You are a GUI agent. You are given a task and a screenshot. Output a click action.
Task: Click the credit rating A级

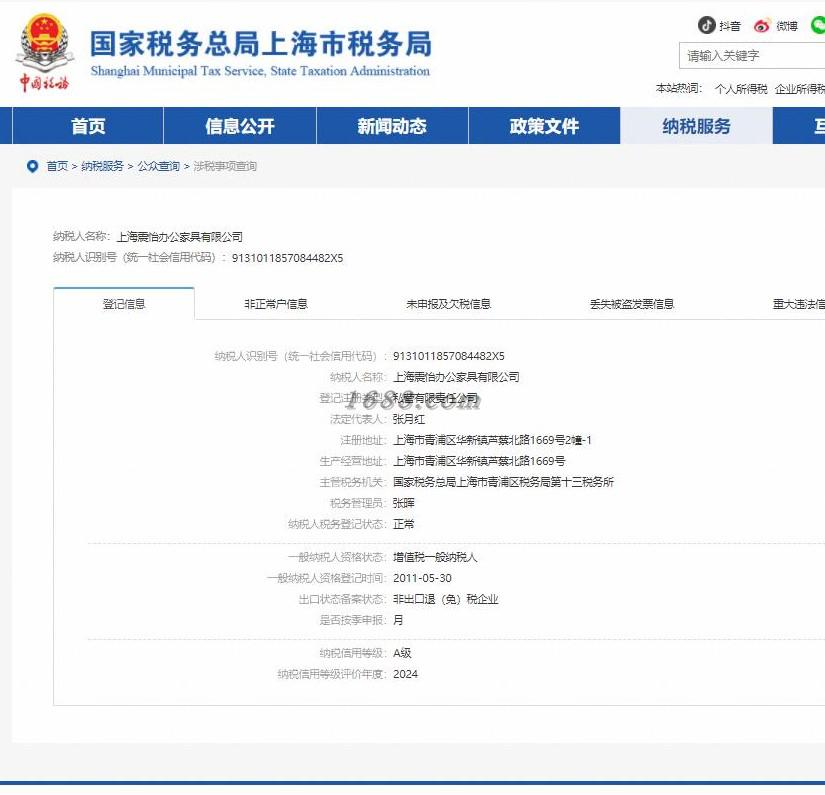[403, 653]
